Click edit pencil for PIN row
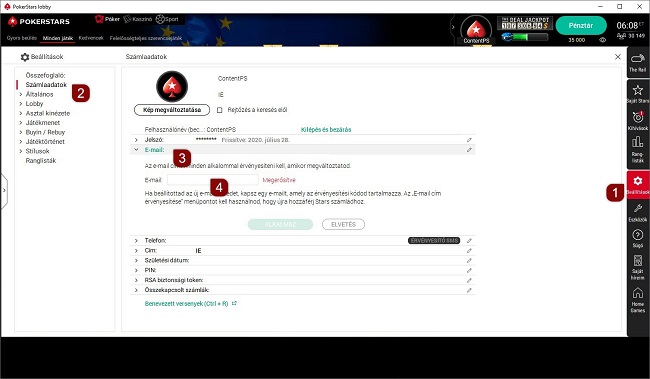The width and height of the screenshot is (650, 379). 469,270
